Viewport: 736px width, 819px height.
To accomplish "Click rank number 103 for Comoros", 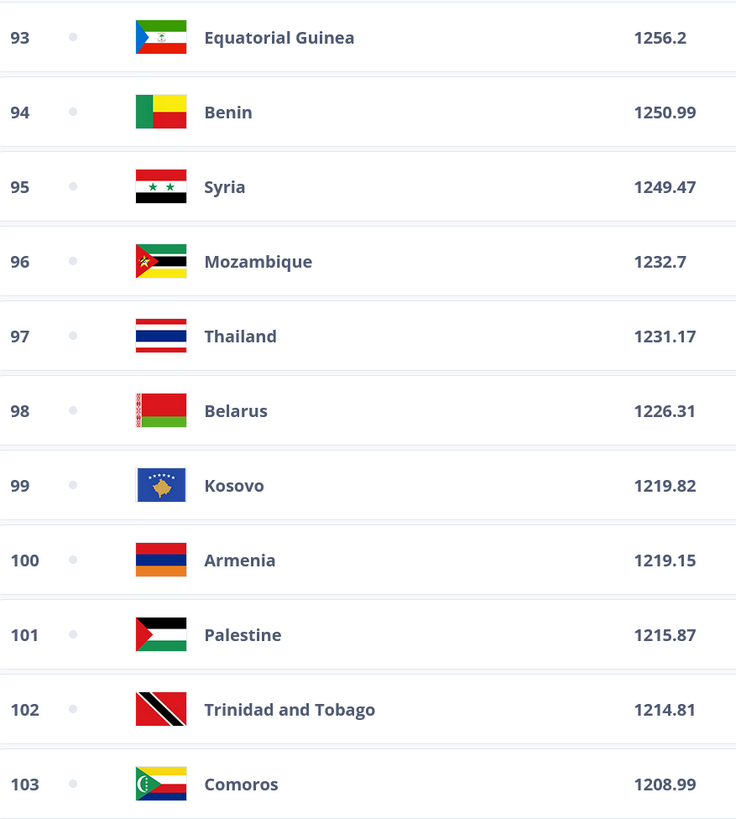I will click(25, 785).
